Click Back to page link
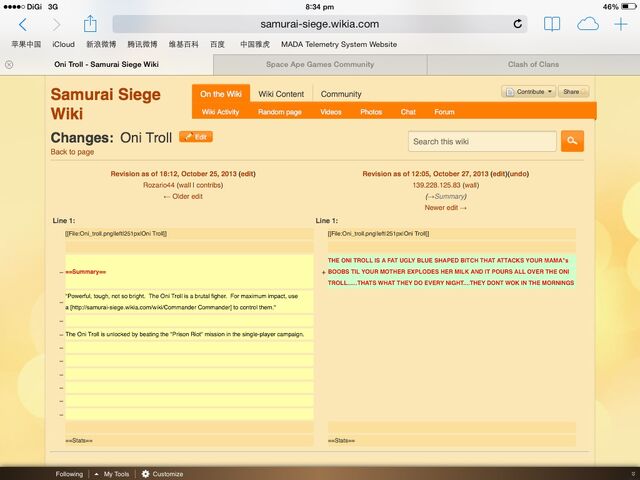Screen dimensions: 640x480 pos(72,152)
